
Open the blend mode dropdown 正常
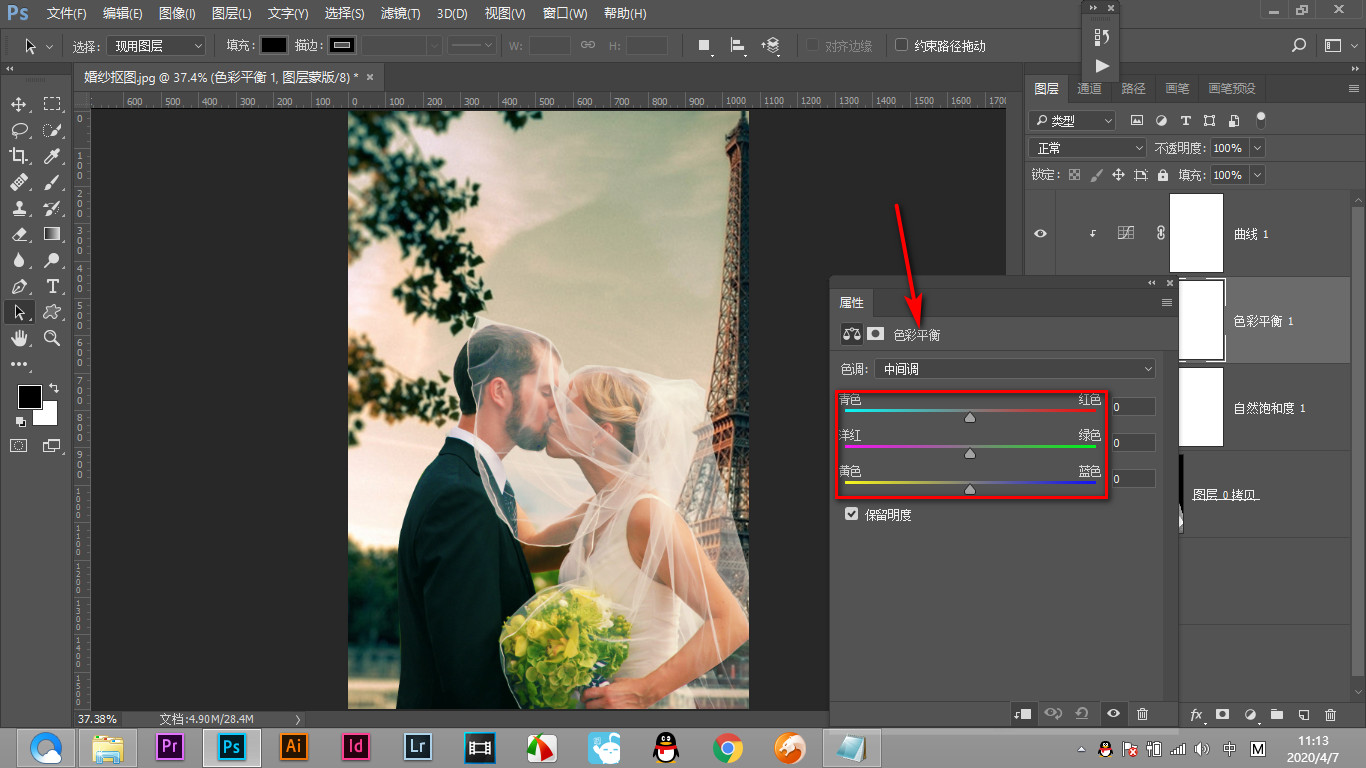tap(1087, 148)
